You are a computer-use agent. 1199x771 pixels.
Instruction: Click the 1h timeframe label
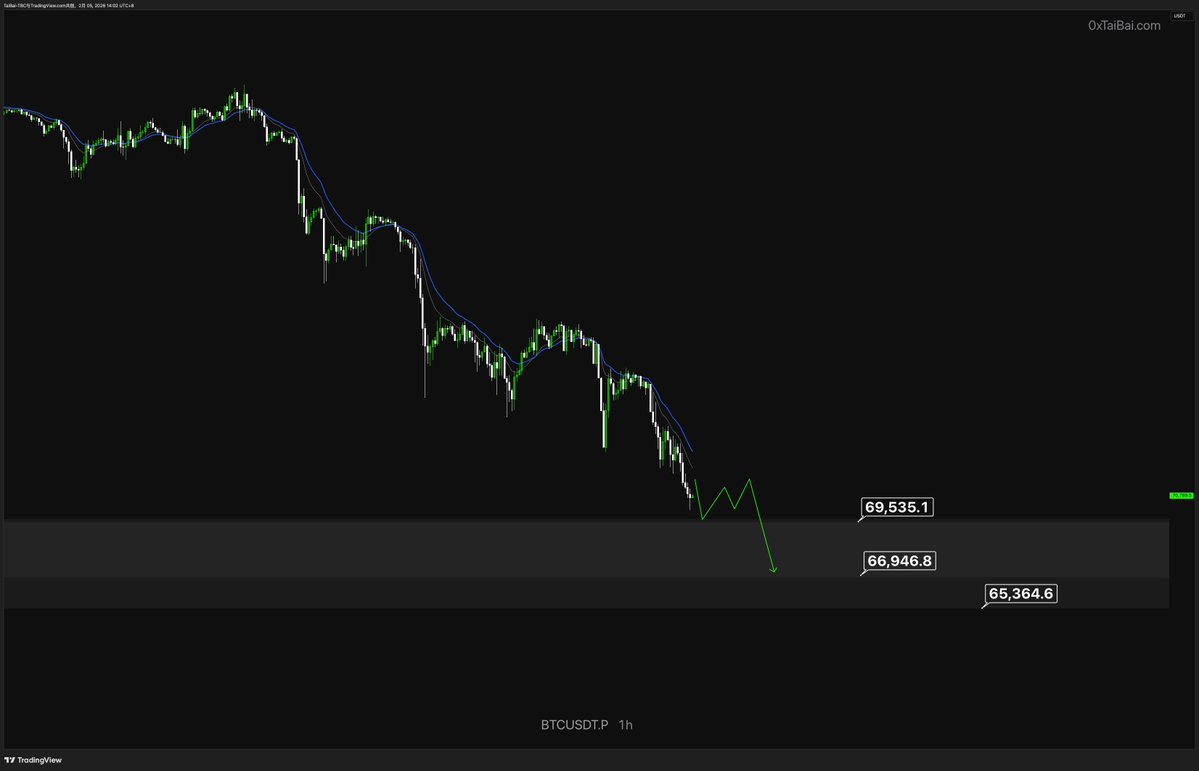tap(625, 724)
